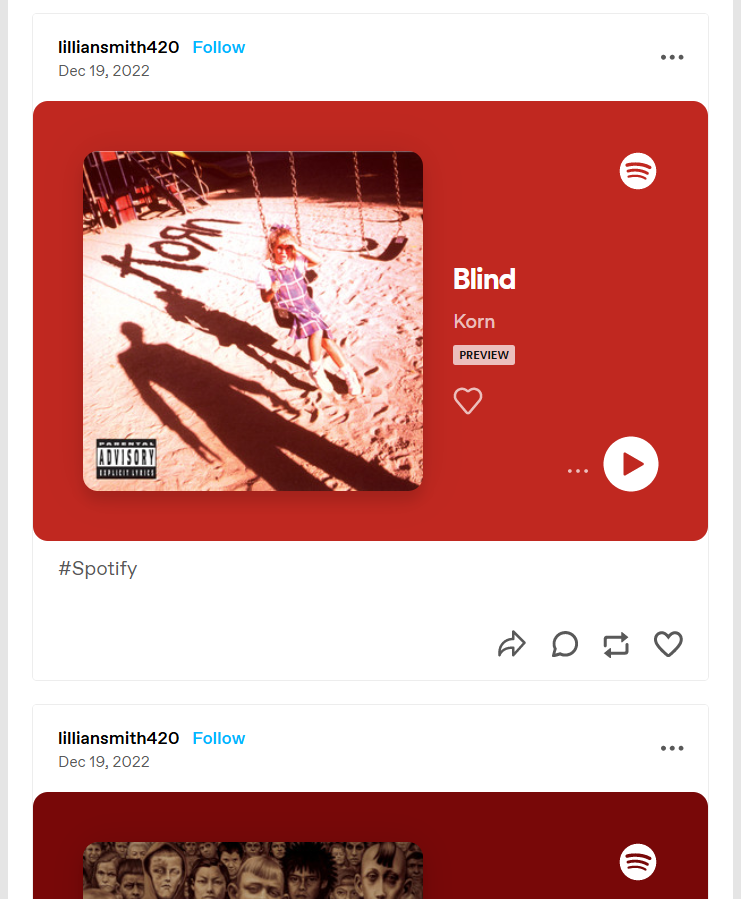The image size is (741, 899).
Task: Open the Korn artist link
Action: click(474, 322)
